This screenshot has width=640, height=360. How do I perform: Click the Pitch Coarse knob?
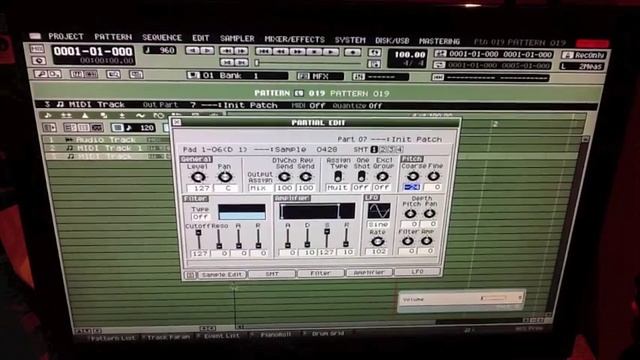click(x=413, y=176)
